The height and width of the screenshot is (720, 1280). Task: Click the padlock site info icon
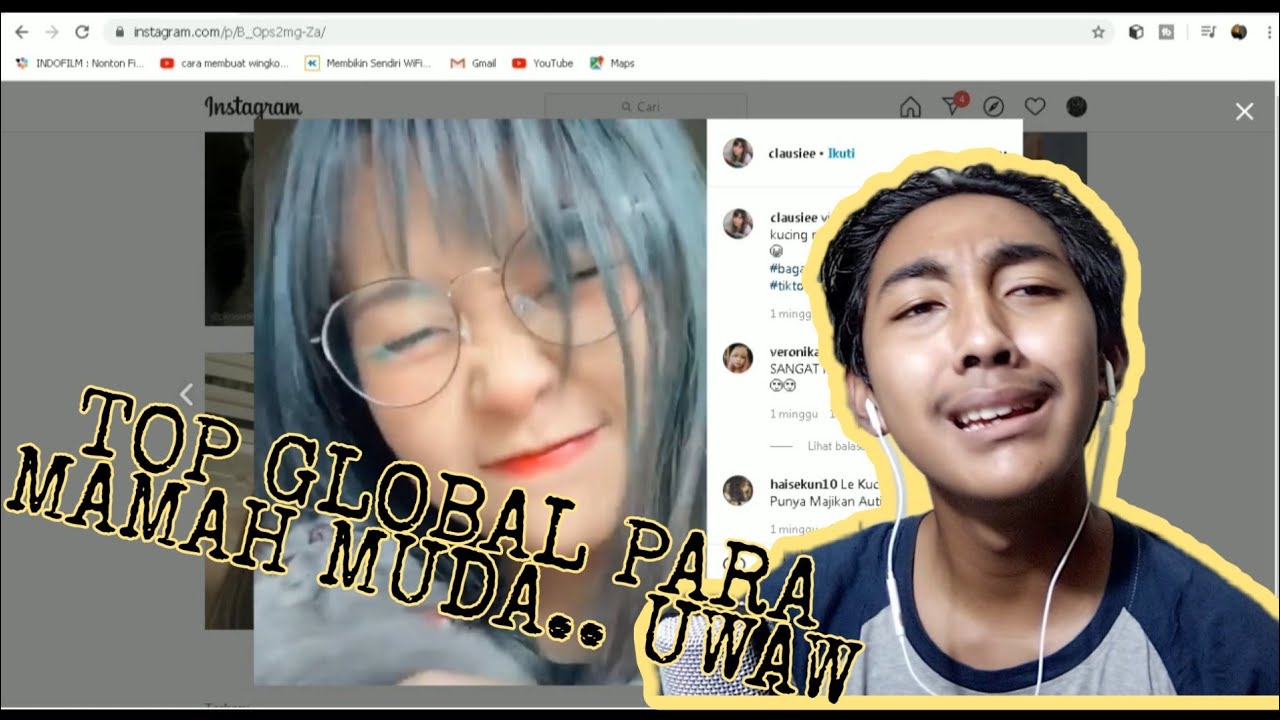(120, 32)
